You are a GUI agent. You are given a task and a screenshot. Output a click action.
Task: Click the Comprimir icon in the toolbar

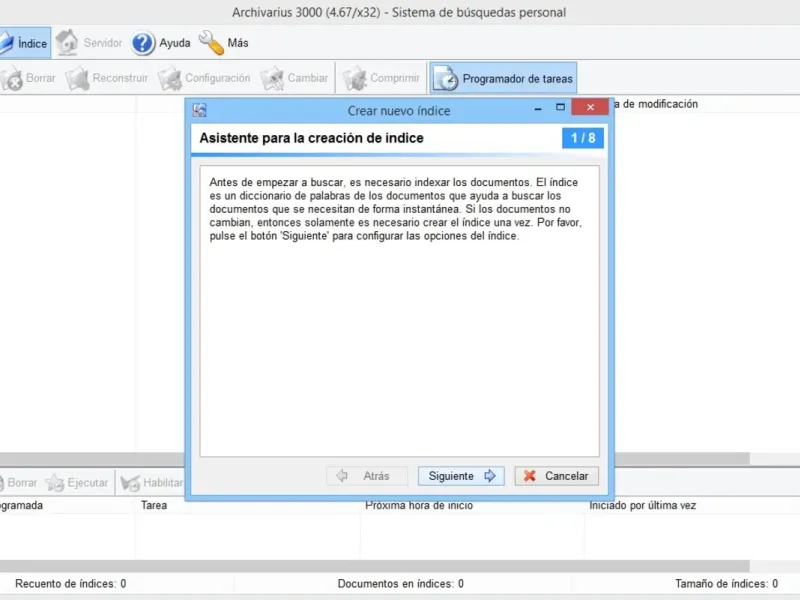[355, 79]
